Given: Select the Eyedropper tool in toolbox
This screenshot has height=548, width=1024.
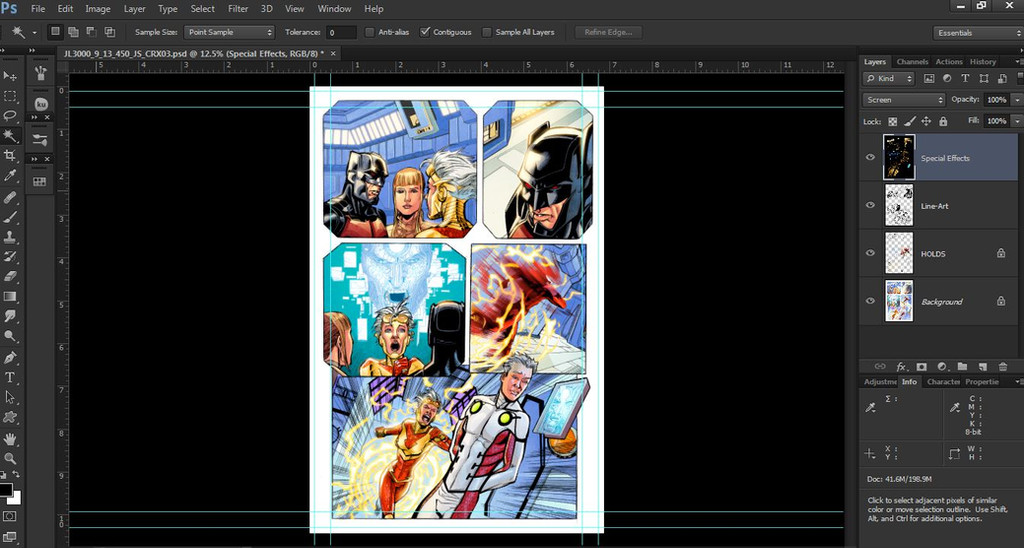Looking at the screenshot, I should click(x=10, y=175).
